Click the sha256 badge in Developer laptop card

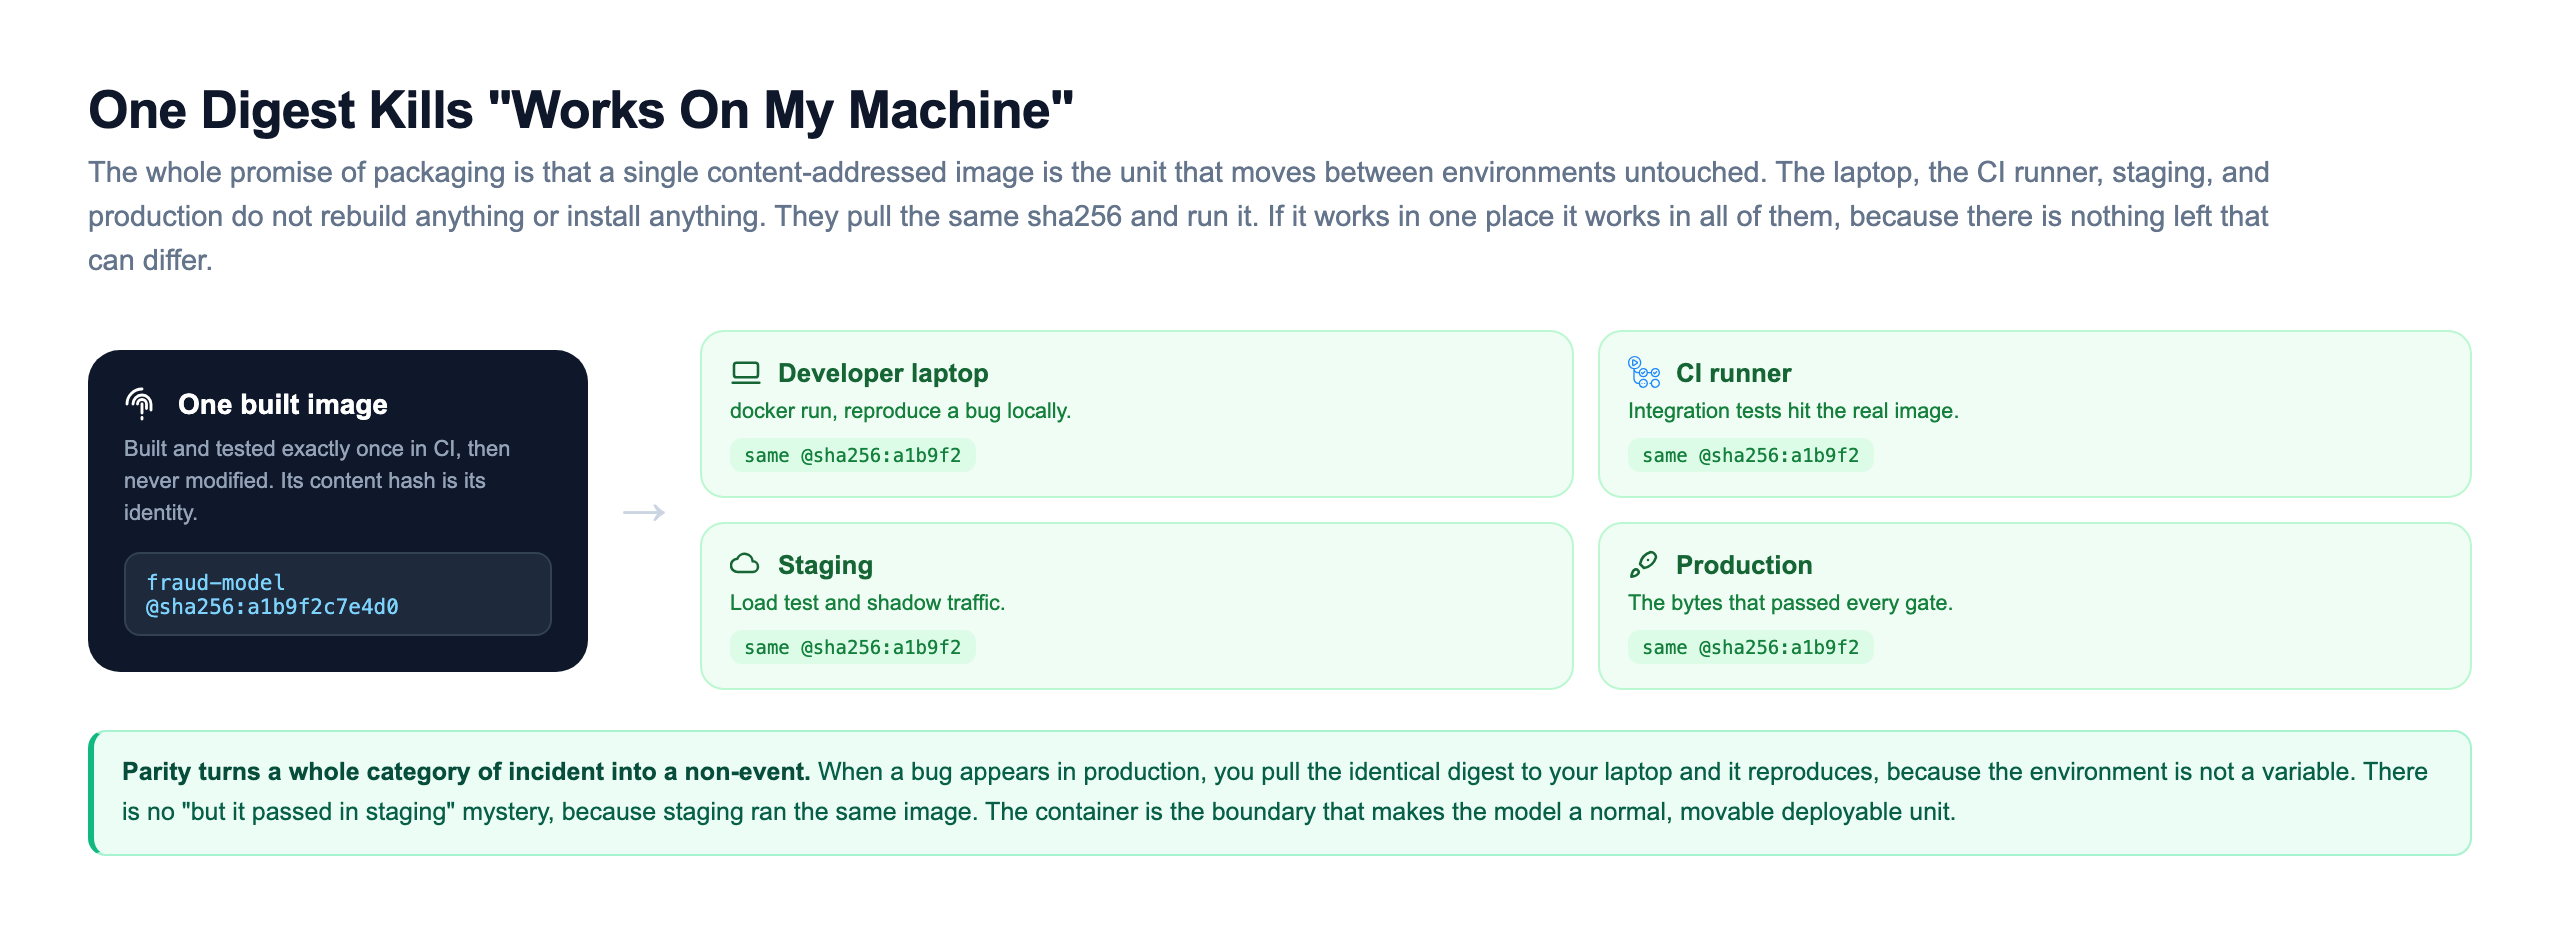coord(852,455)
